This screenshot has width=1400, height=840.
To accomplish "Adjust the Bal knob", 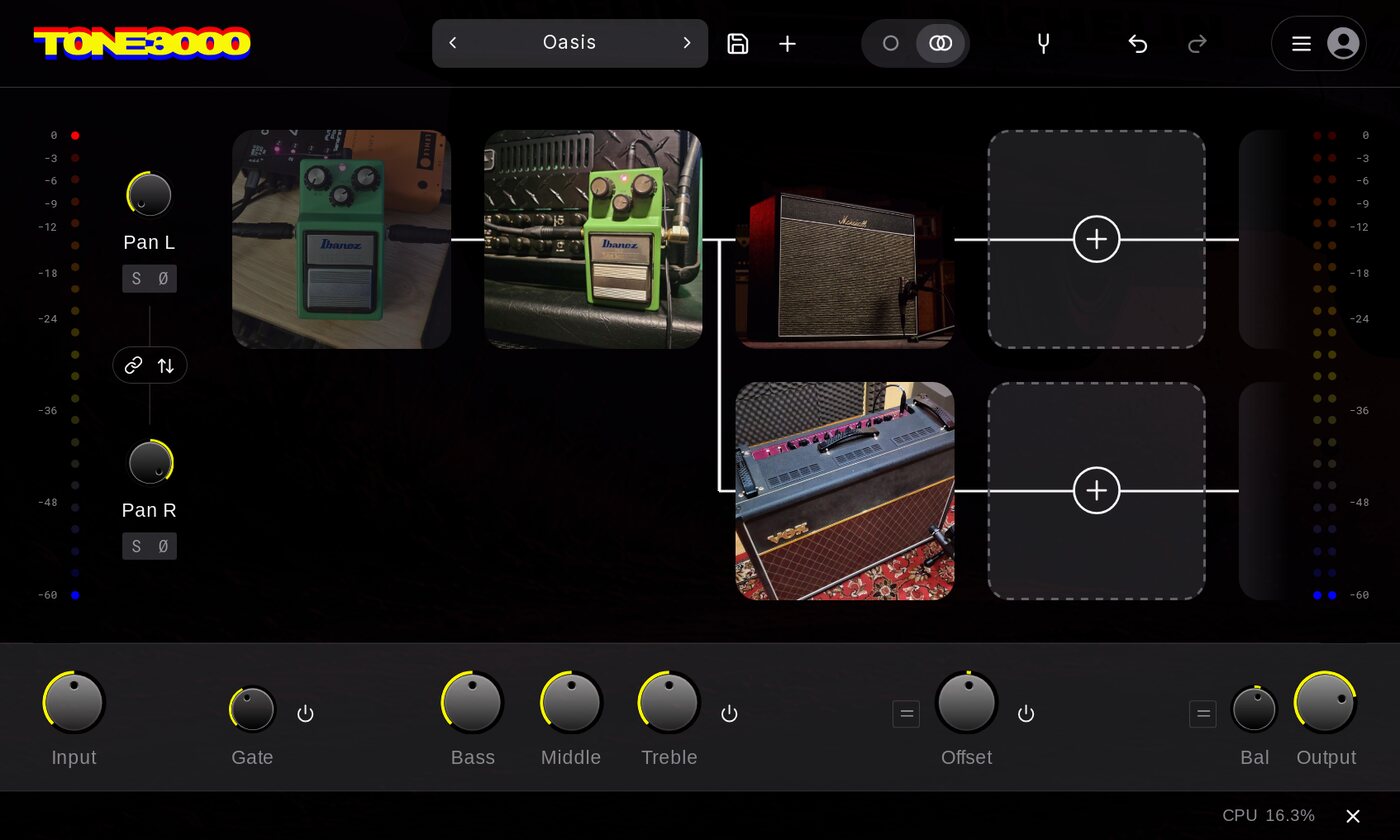I will [1255, 709].
